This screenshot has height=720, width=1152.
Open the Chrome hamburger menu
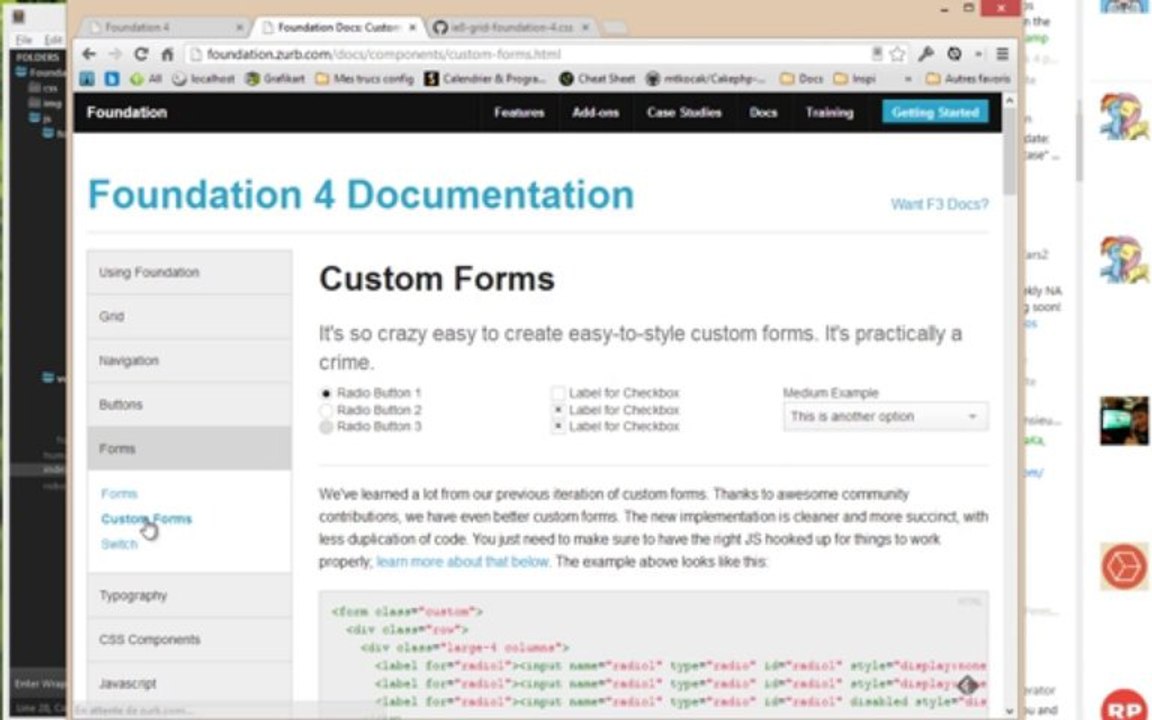point(1002,54)
